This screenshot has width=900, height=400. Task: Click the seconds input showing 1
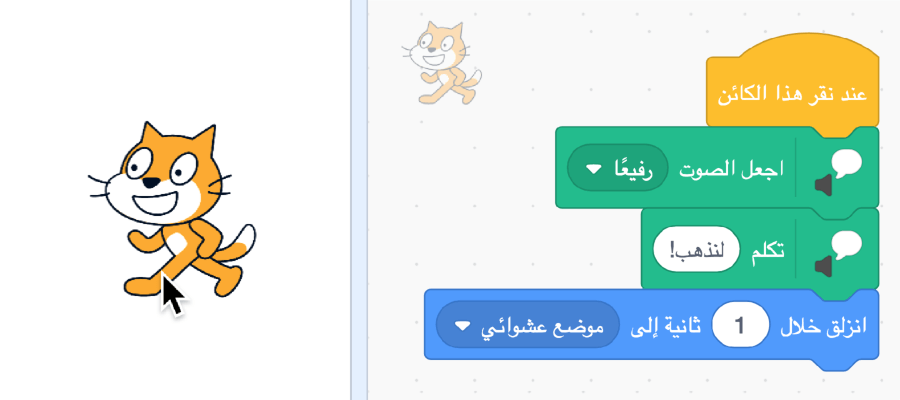click(740, 325)
